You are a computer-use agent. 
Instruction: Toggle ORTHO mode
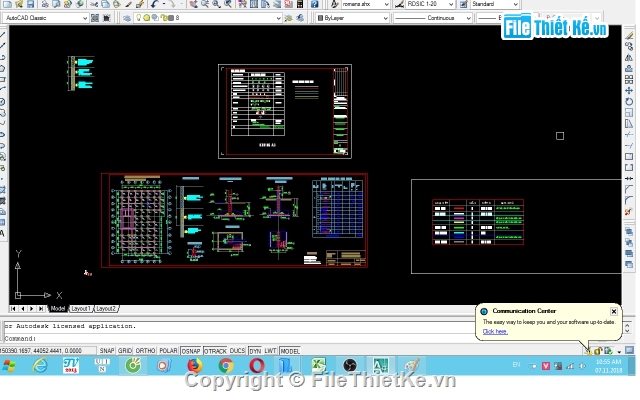coord(145,351)
